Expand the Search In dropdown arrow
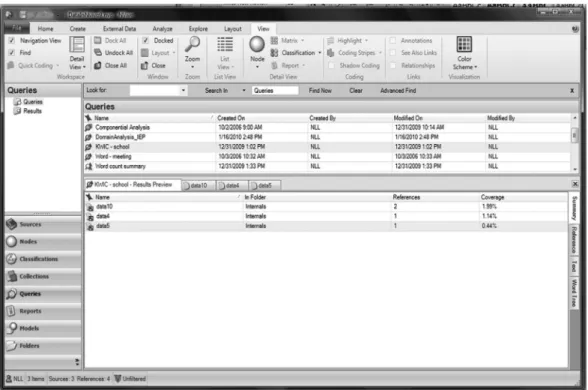 (x=244, y=90)
